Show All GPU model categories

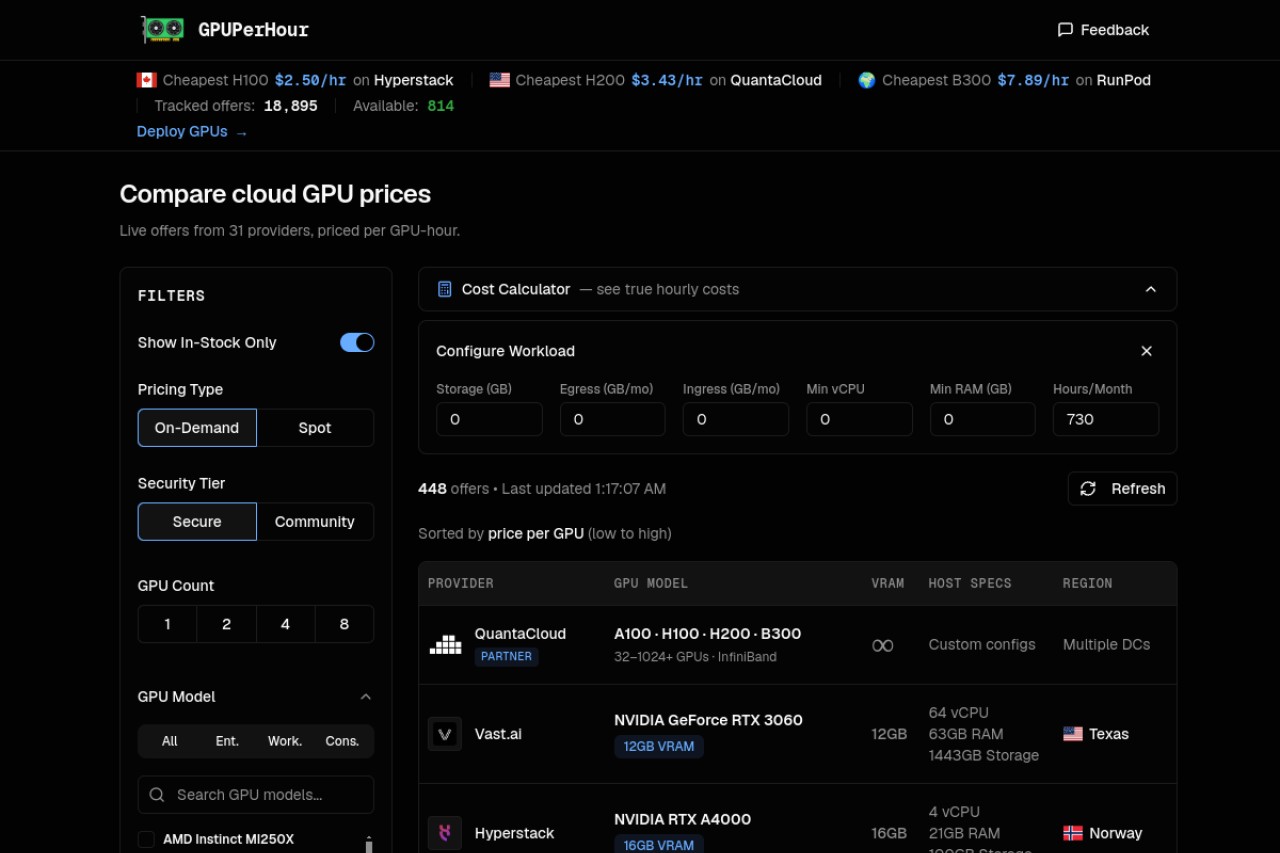click(x=170, y=741)
